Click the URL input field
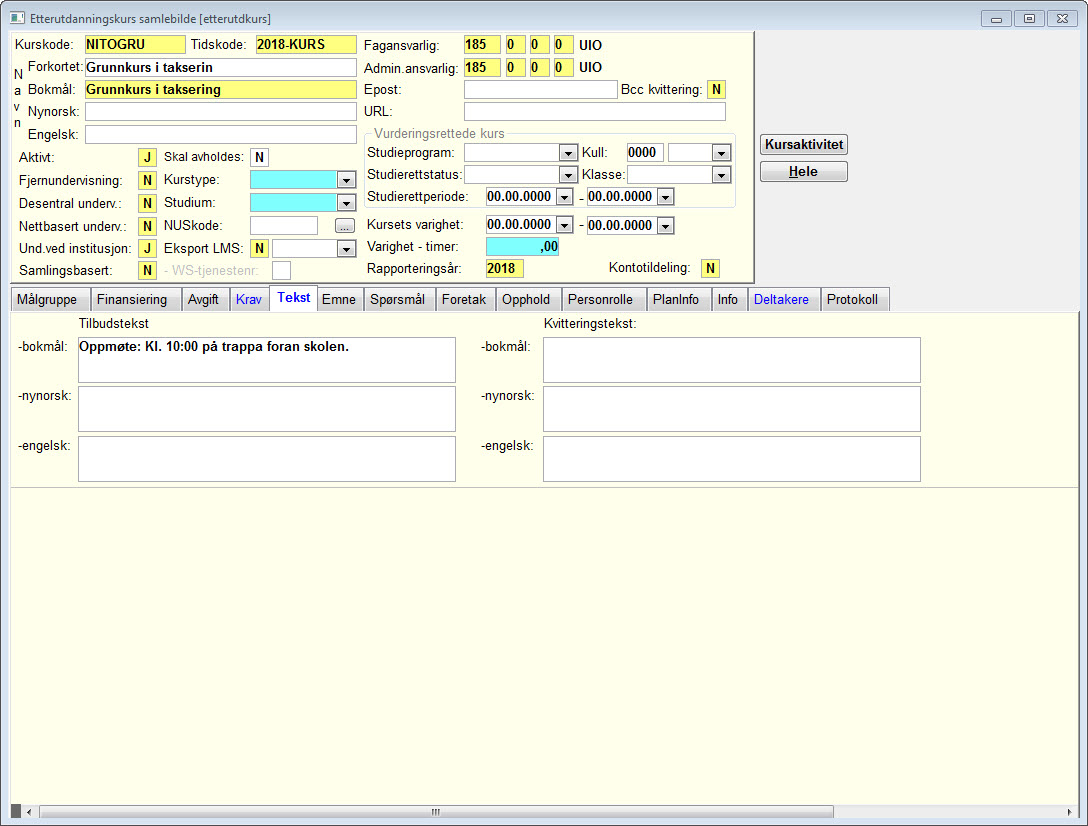Viewport: 1088px width, 826px height. click(x=595, y=111)
